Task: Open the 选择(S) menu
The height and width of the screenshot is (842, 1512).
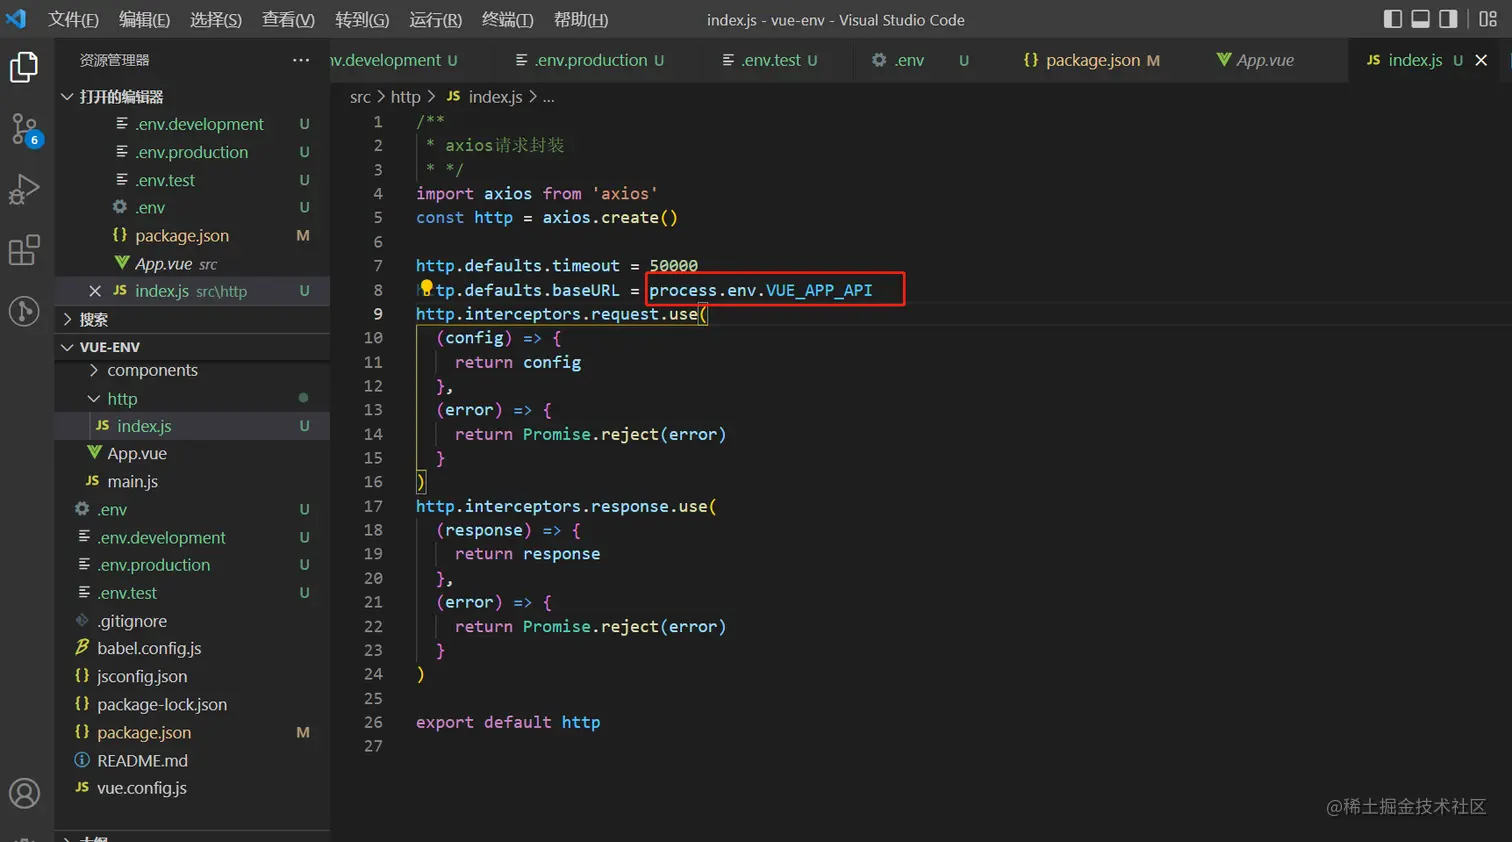Action: click(x=216, y=19)
